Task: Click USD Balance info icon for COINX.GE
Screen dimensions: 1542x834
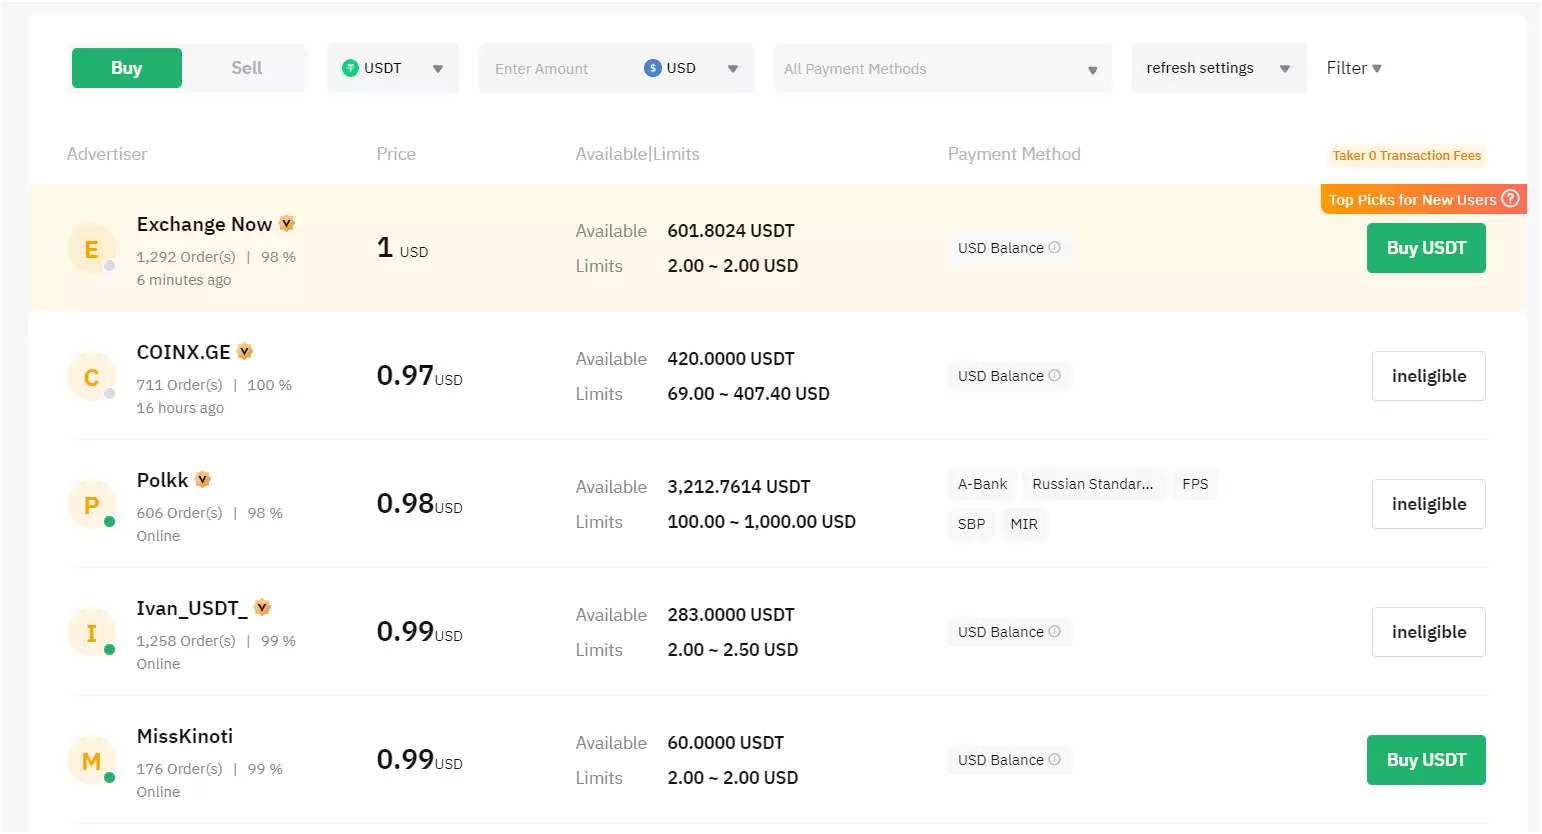Action: pyautogui.click(x=1054, y=375)
